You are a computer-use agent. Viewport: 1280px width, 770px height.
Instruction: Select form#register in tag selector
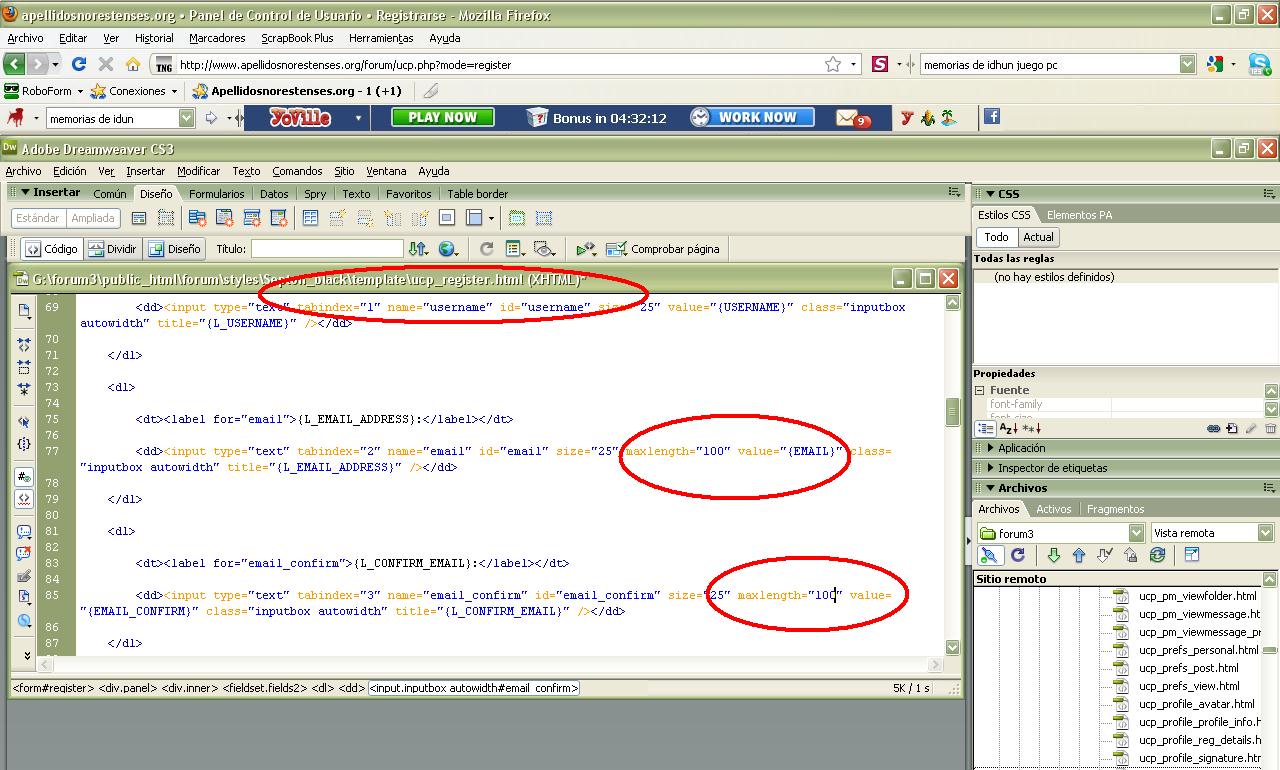(52, 688)
